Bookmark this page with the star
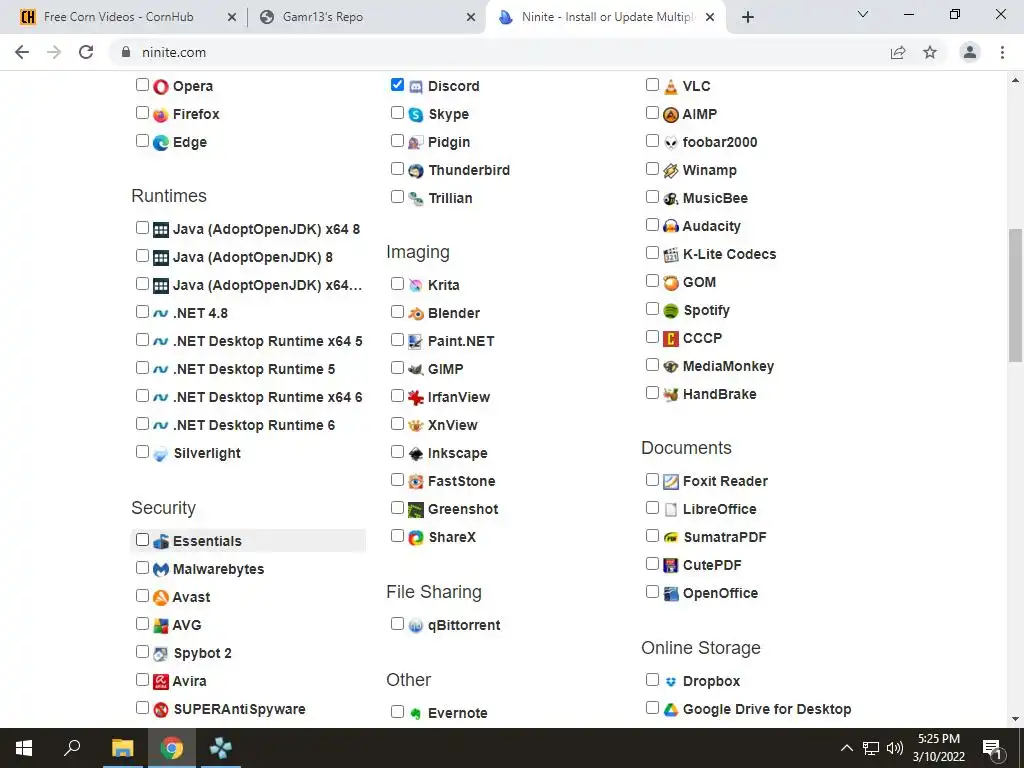Screen dimensions: 1024x768 930,52
